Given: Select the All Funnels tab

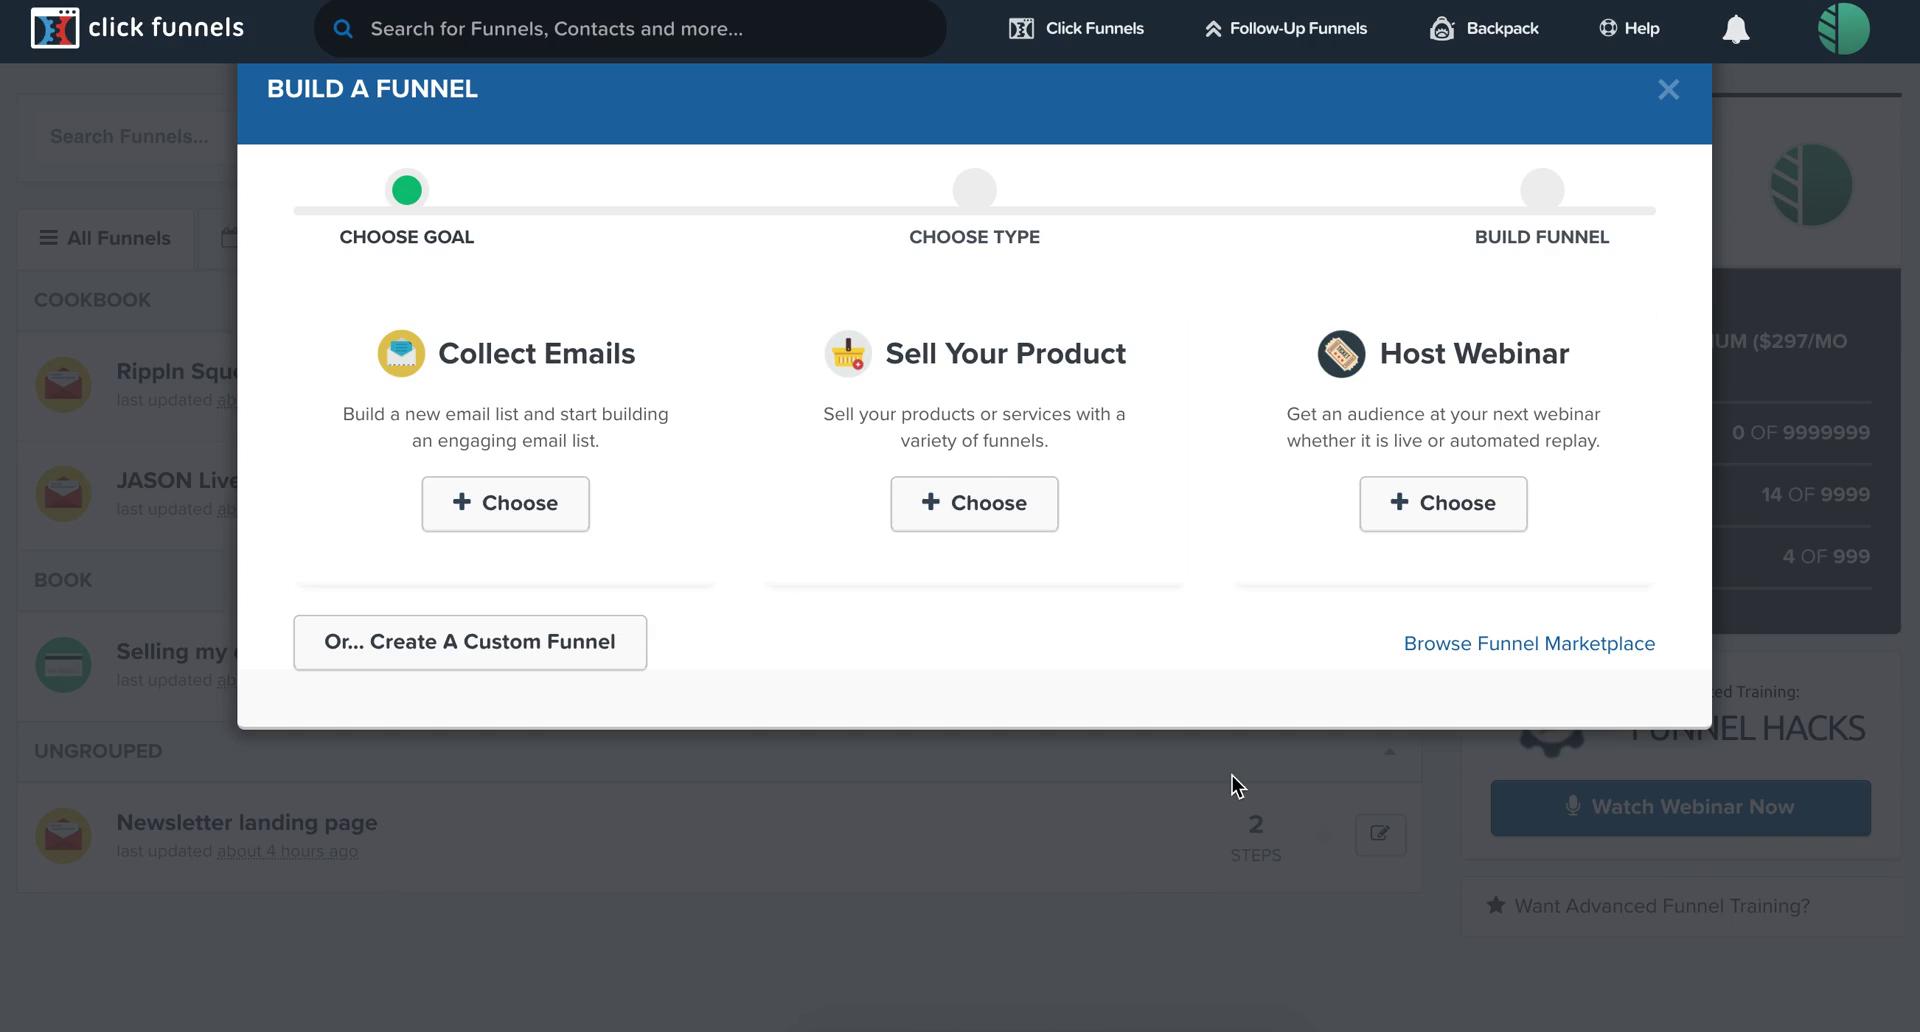Looking at the screenshot, I should pos(105,239).
